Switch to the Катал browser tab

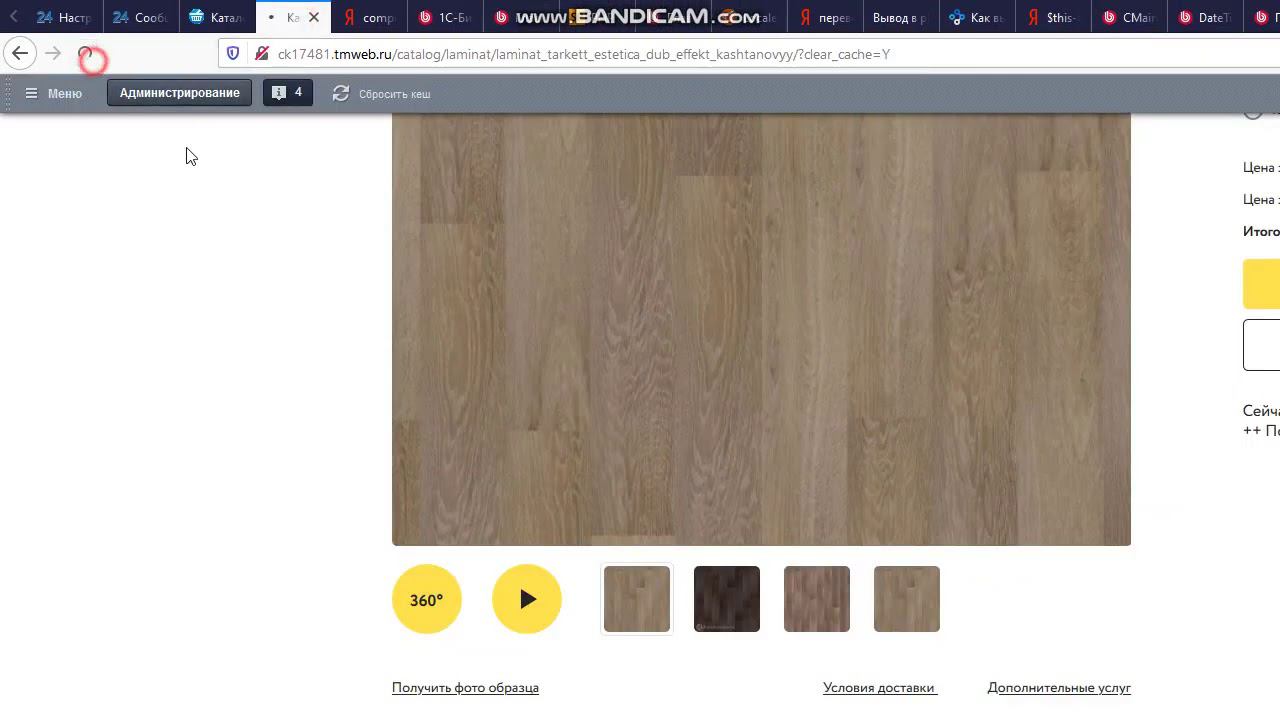coord(217,17)
